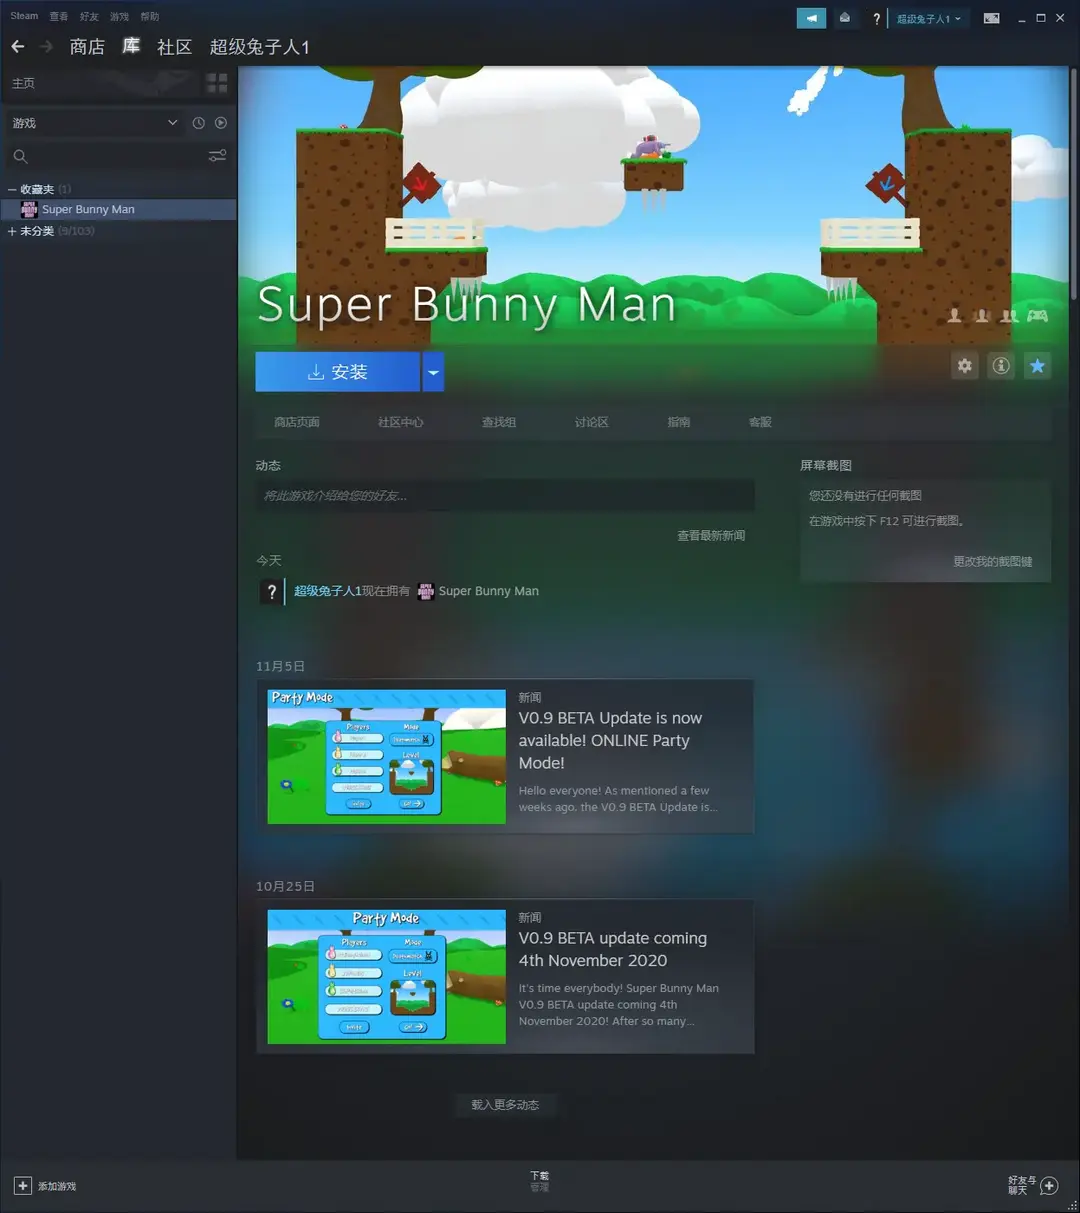Viewport: 1080px width, 1213px height.
Task: Toggle the ready-to-play filter icon
Action: [221, 123]
